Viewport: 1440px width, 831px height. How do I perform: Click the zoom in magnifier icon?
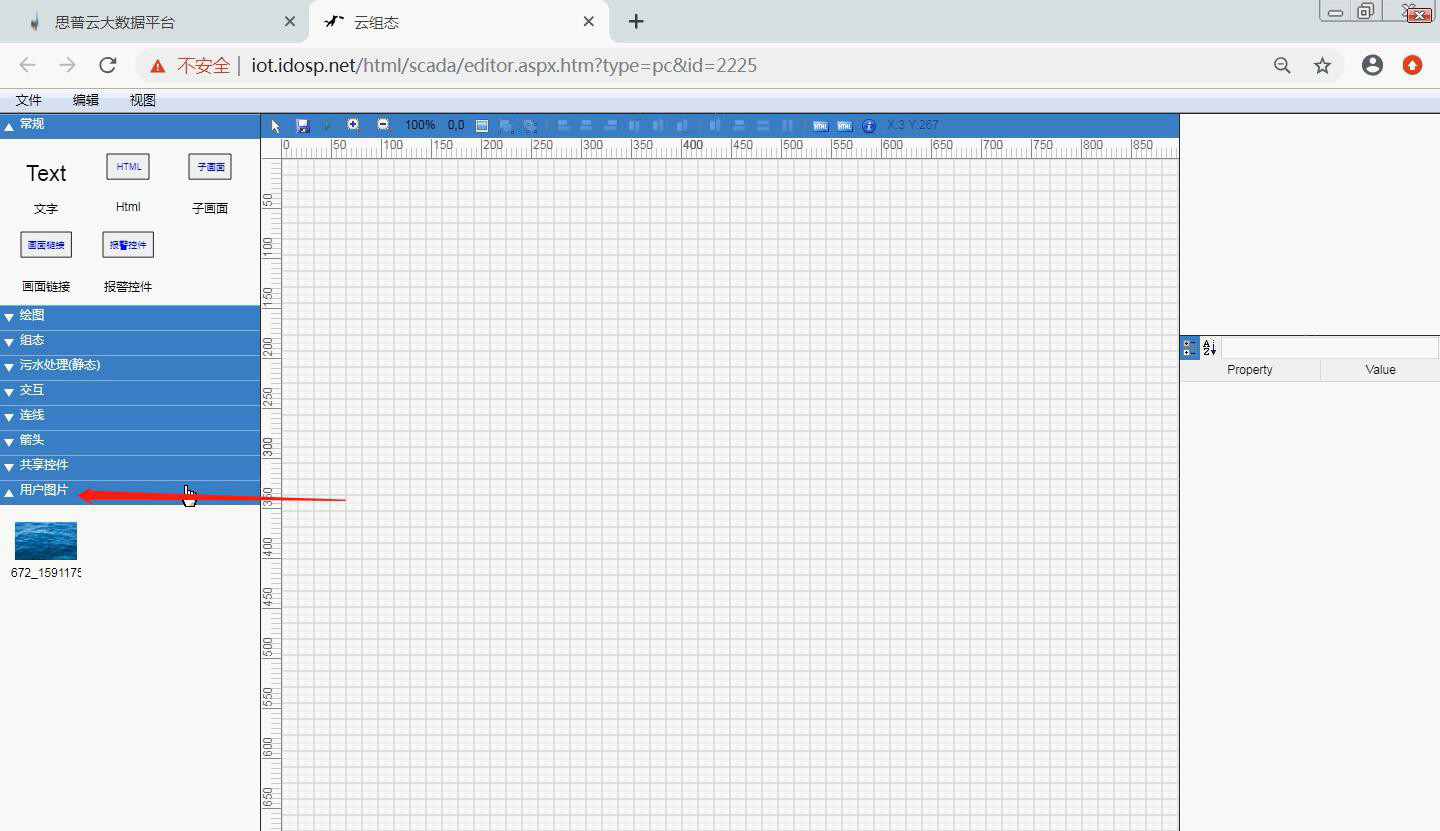(353, 125)
